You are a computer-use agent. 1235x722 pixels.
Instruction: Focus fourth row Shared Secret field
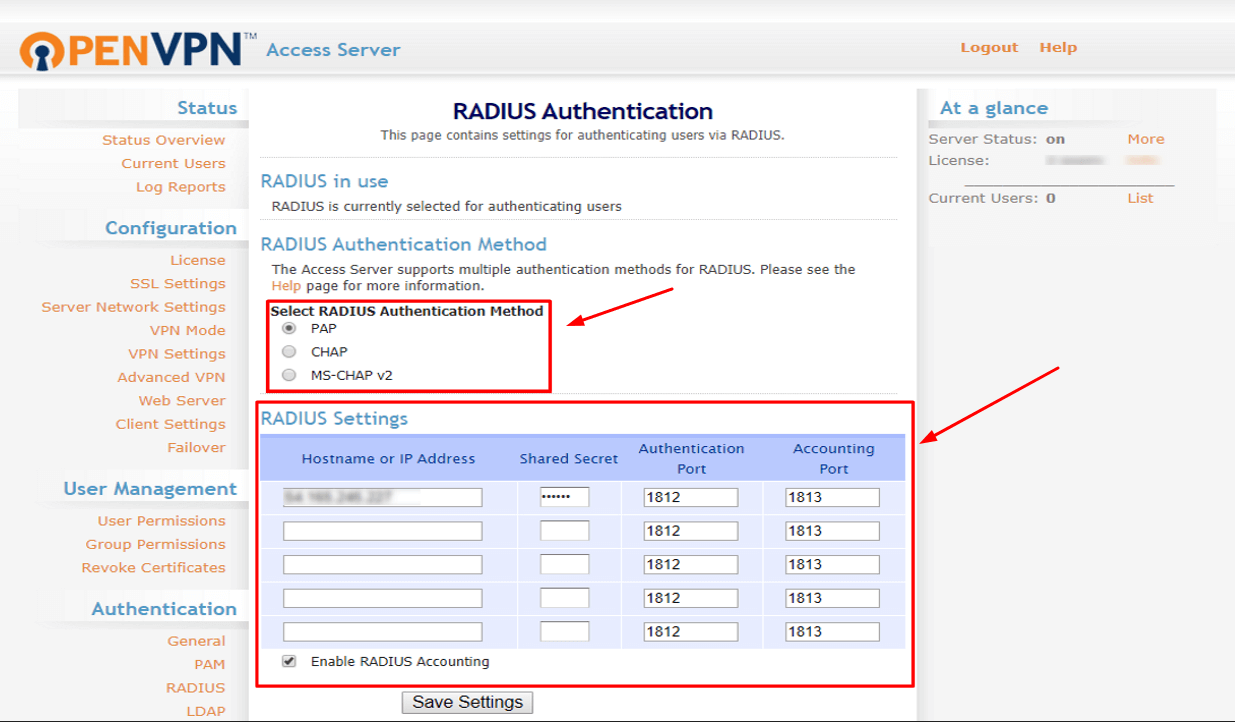click(x=564, y=598)
